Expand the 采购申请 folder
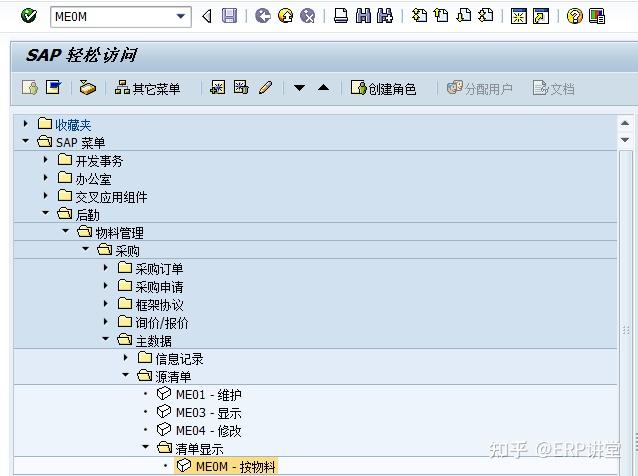 coord(106,285)
